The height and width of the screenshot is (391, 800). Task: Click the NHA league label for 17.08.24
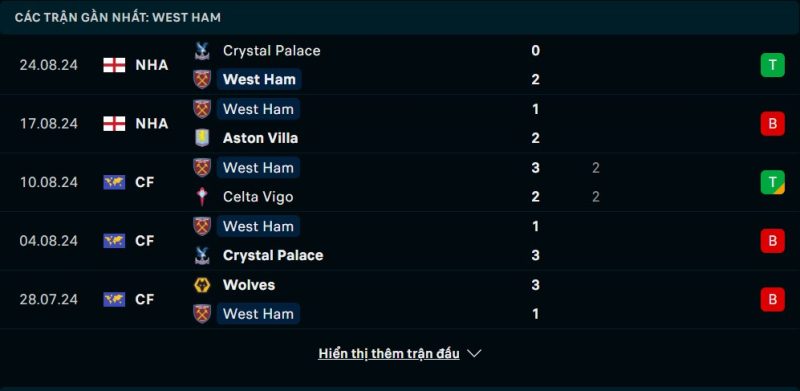[152, 124]
